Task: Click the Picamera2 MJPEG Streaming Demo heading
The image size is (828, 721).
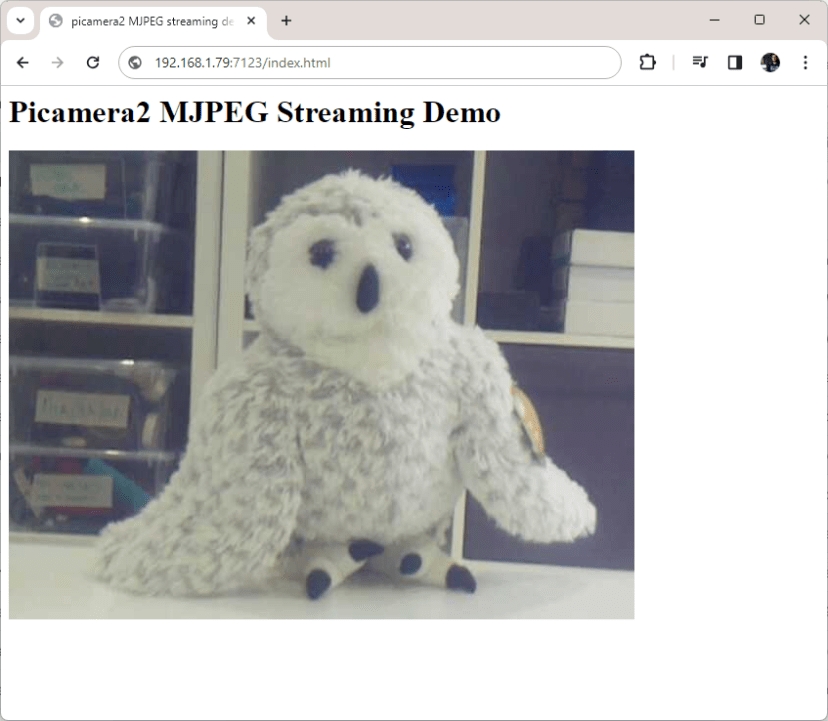Action: click(x=253, y=112)
